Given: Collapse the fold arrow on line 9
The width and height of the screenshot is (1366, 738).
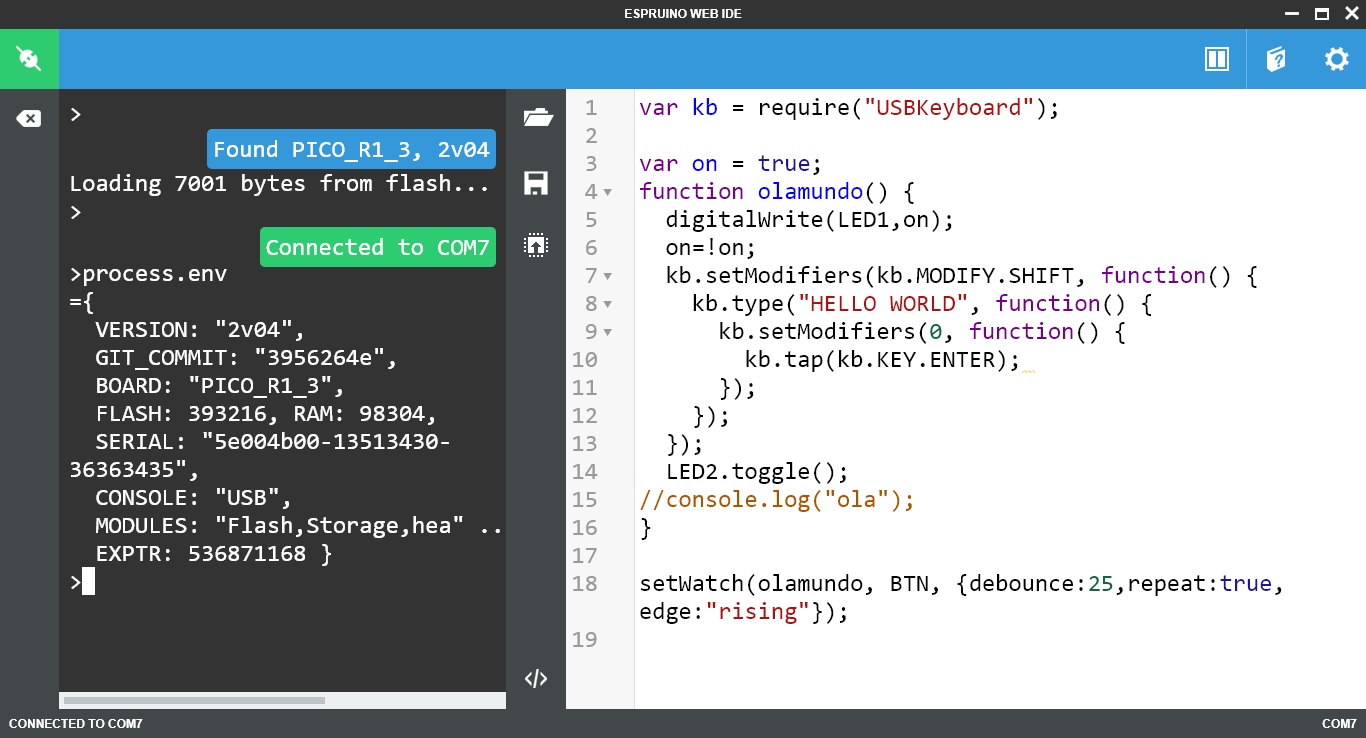Looking at the screenshot, I should click(608, 332).
